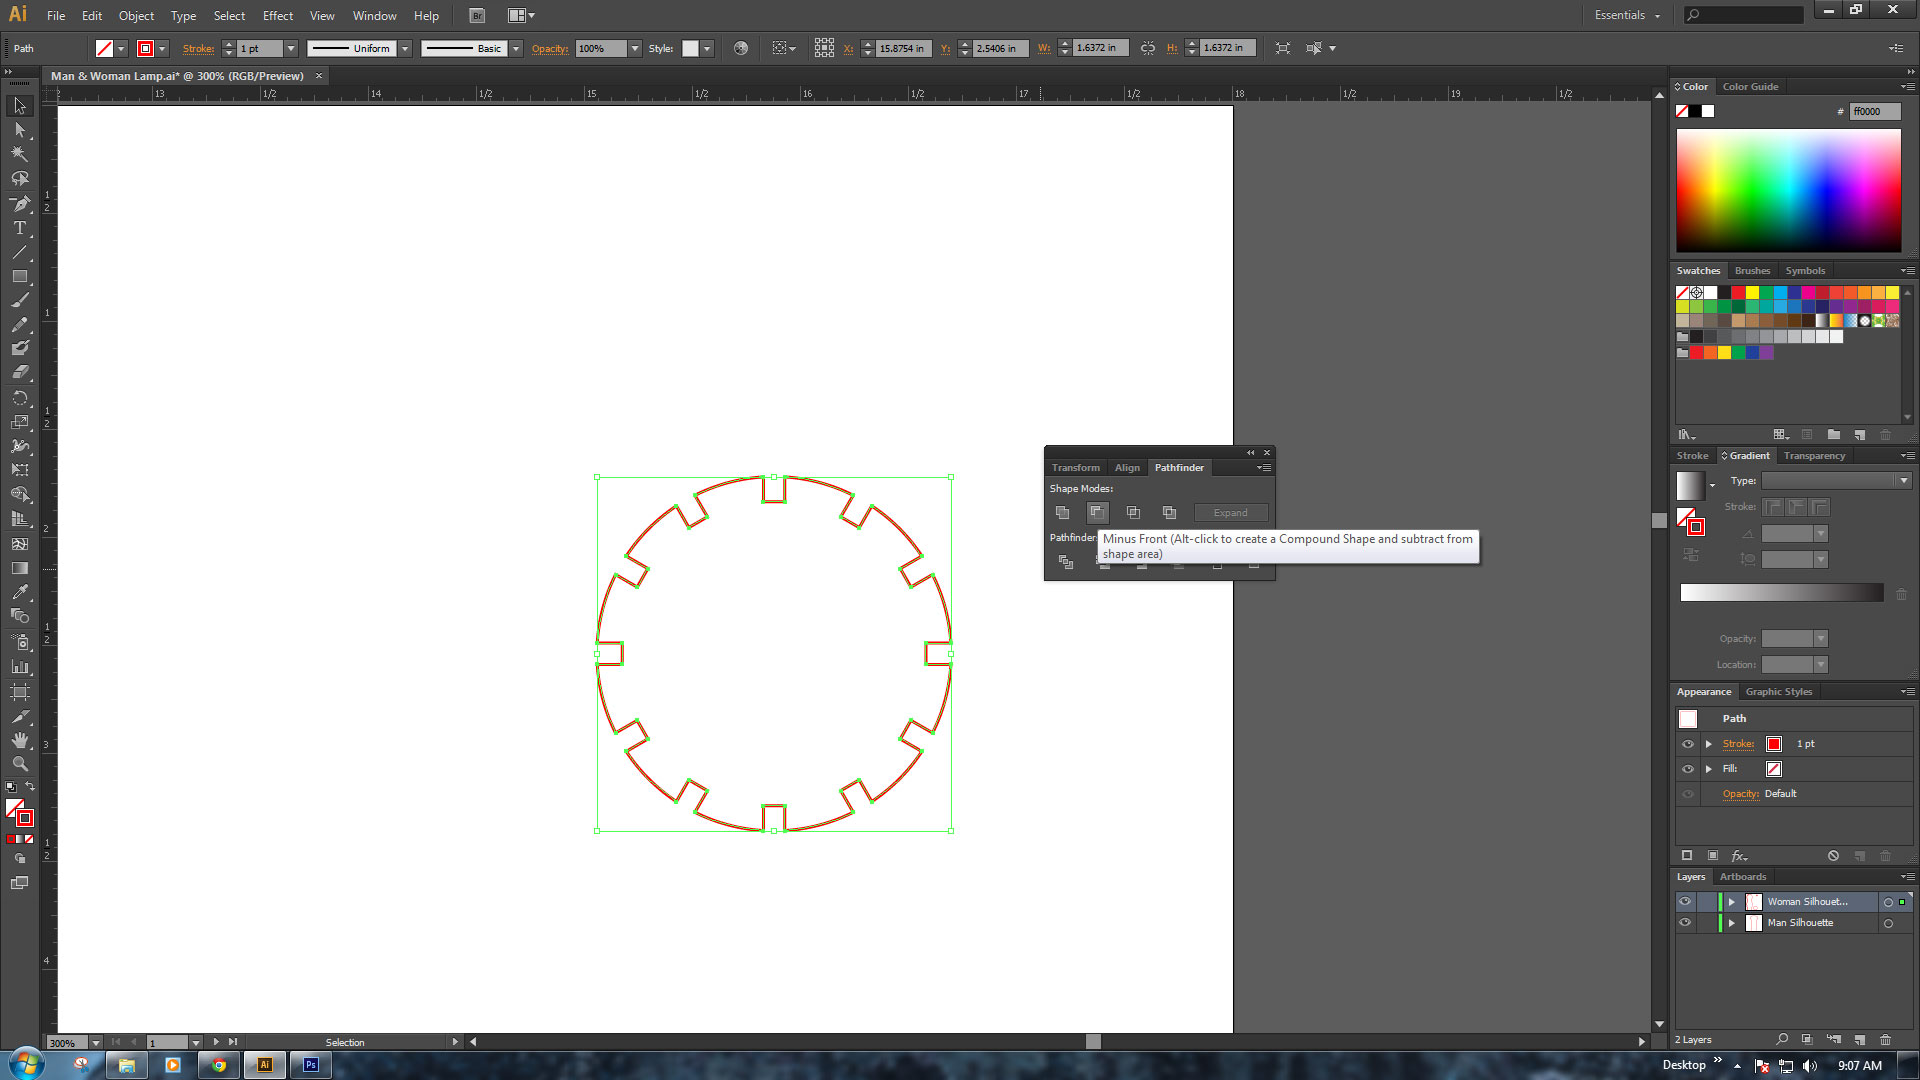Click the Minus Front shape mode button
This screenshot has height=1080, width=1920.
click(x=1096, y=512)
